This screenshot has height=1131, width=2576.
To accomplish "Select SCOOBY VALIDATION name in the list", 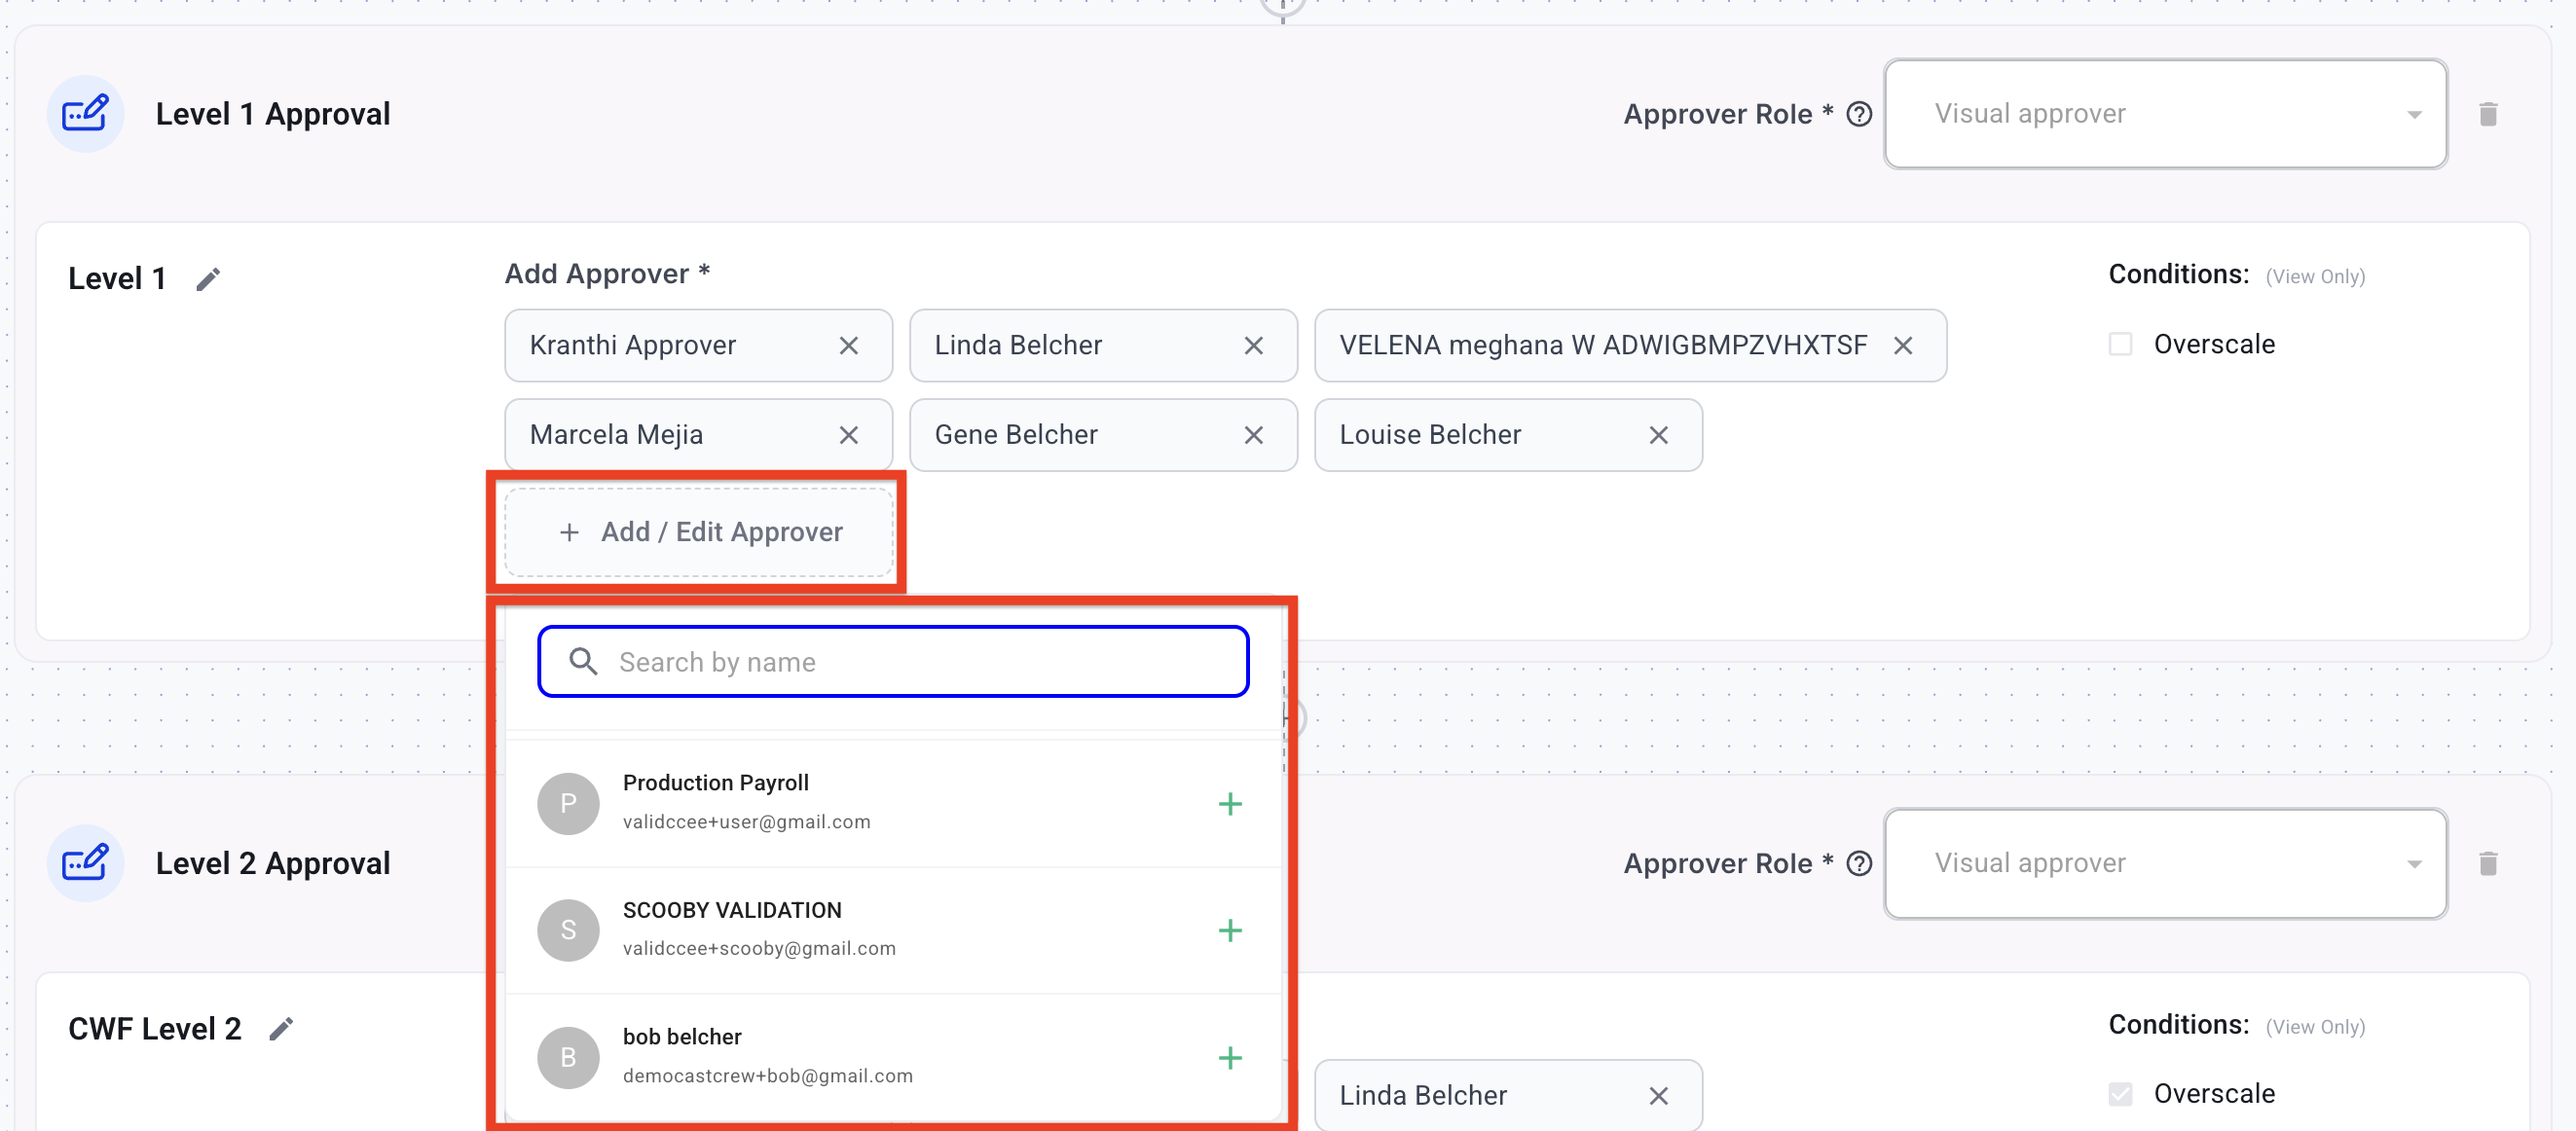I will pos(732,910).
